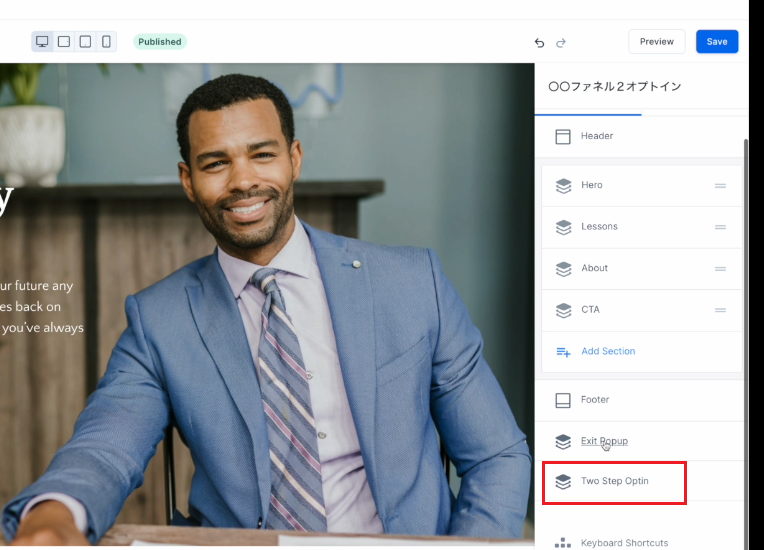The height and width of the screenshot is (550, 764).
Task: Click the Preview button
Action: [x=657, y=42]
